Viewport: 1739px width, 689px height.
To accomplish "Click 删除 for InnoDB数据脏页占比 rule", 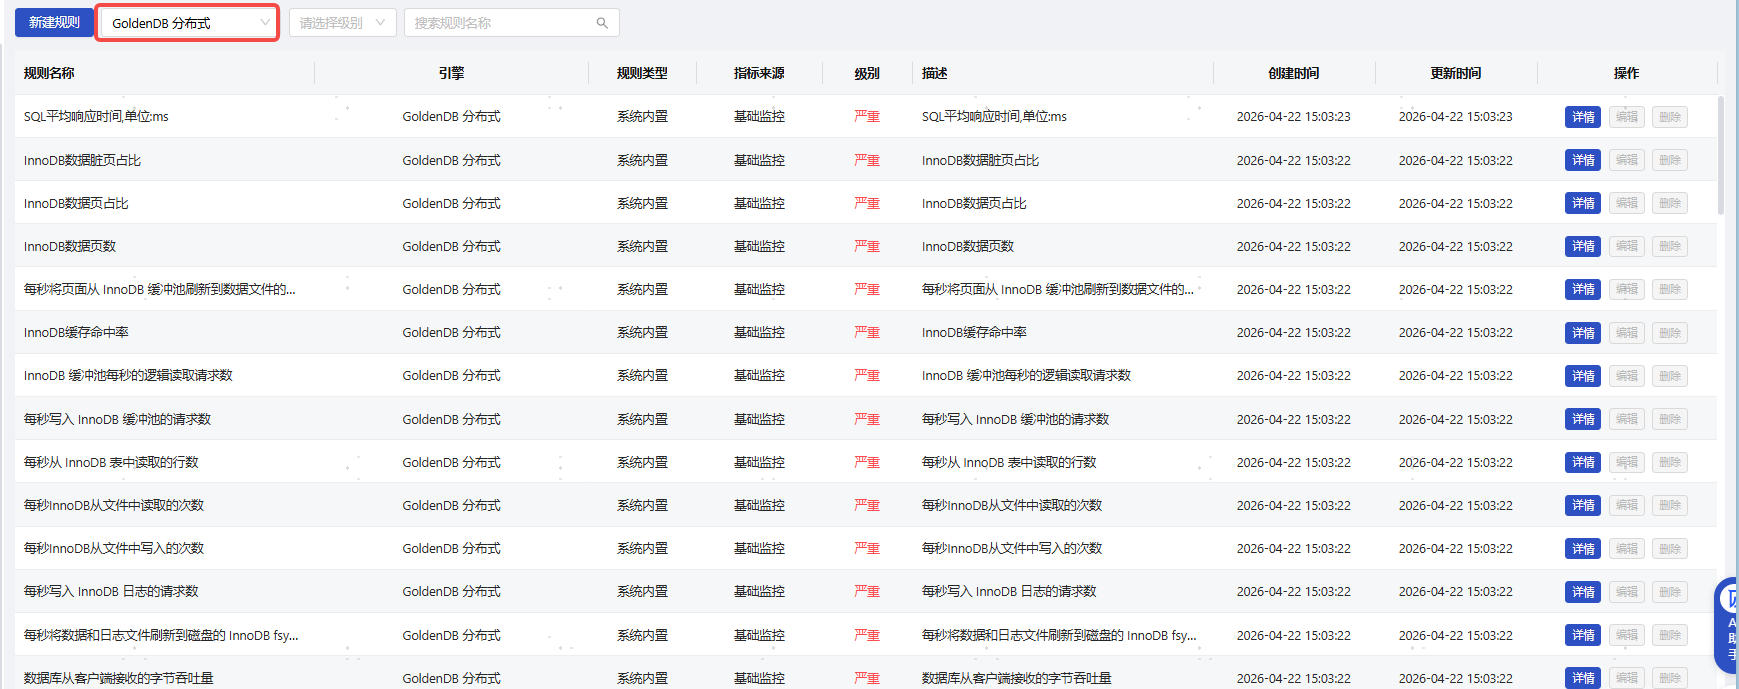I will 1670,160.
